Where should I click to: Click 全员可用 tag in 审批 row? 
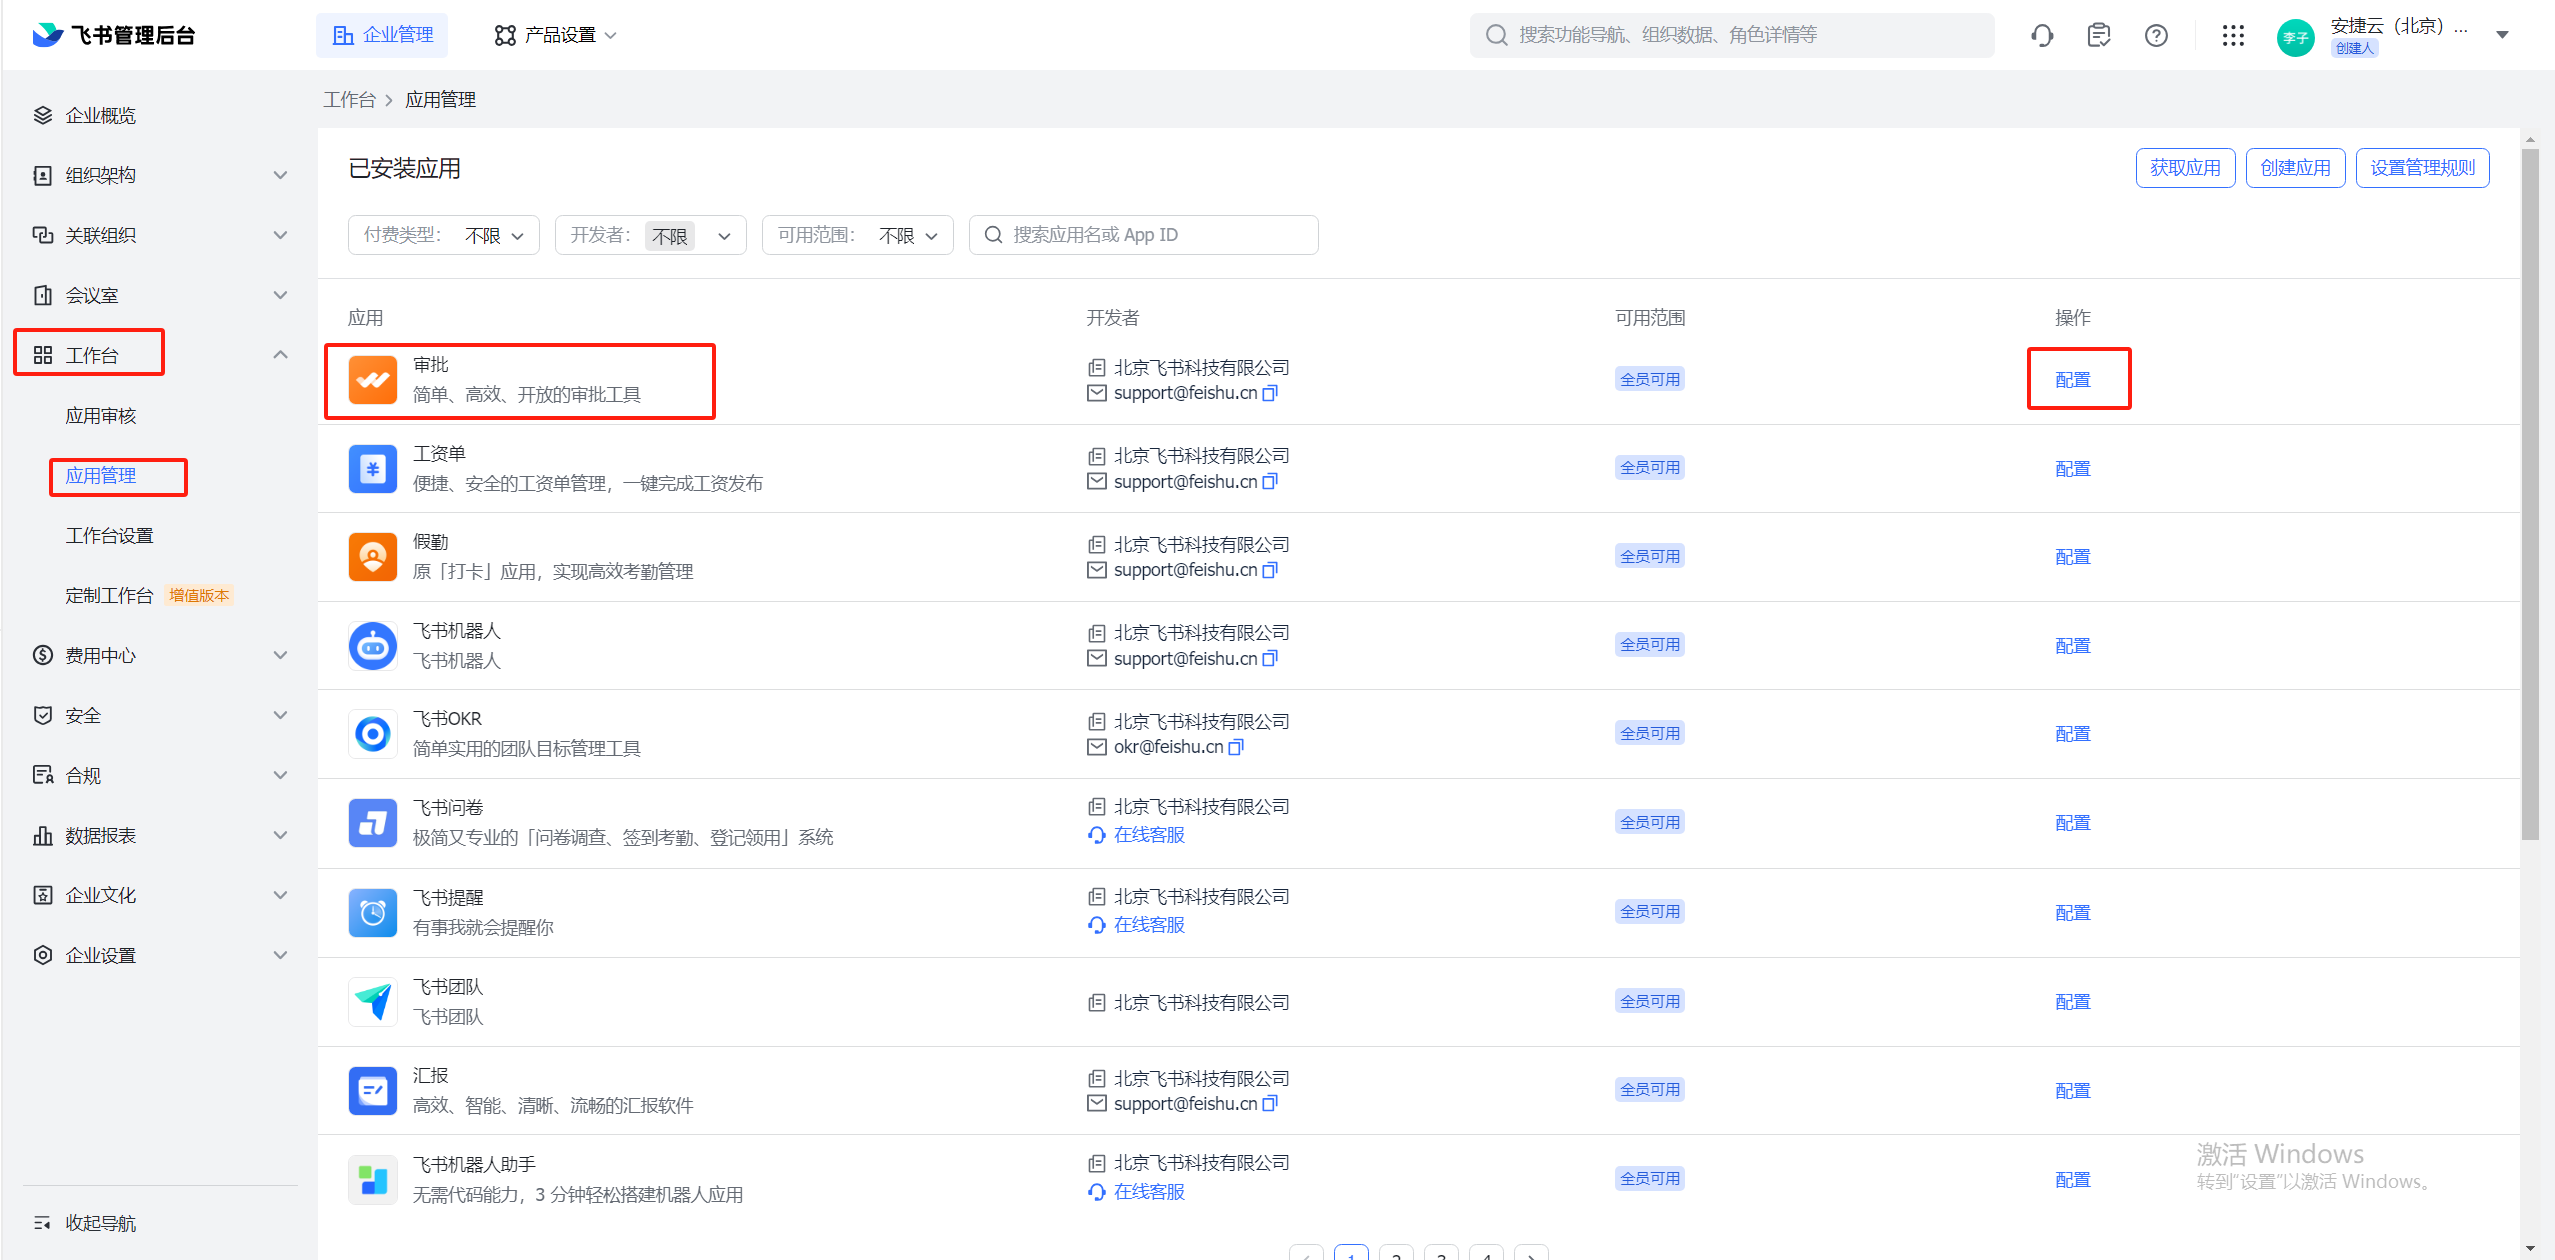[1649, 380]
